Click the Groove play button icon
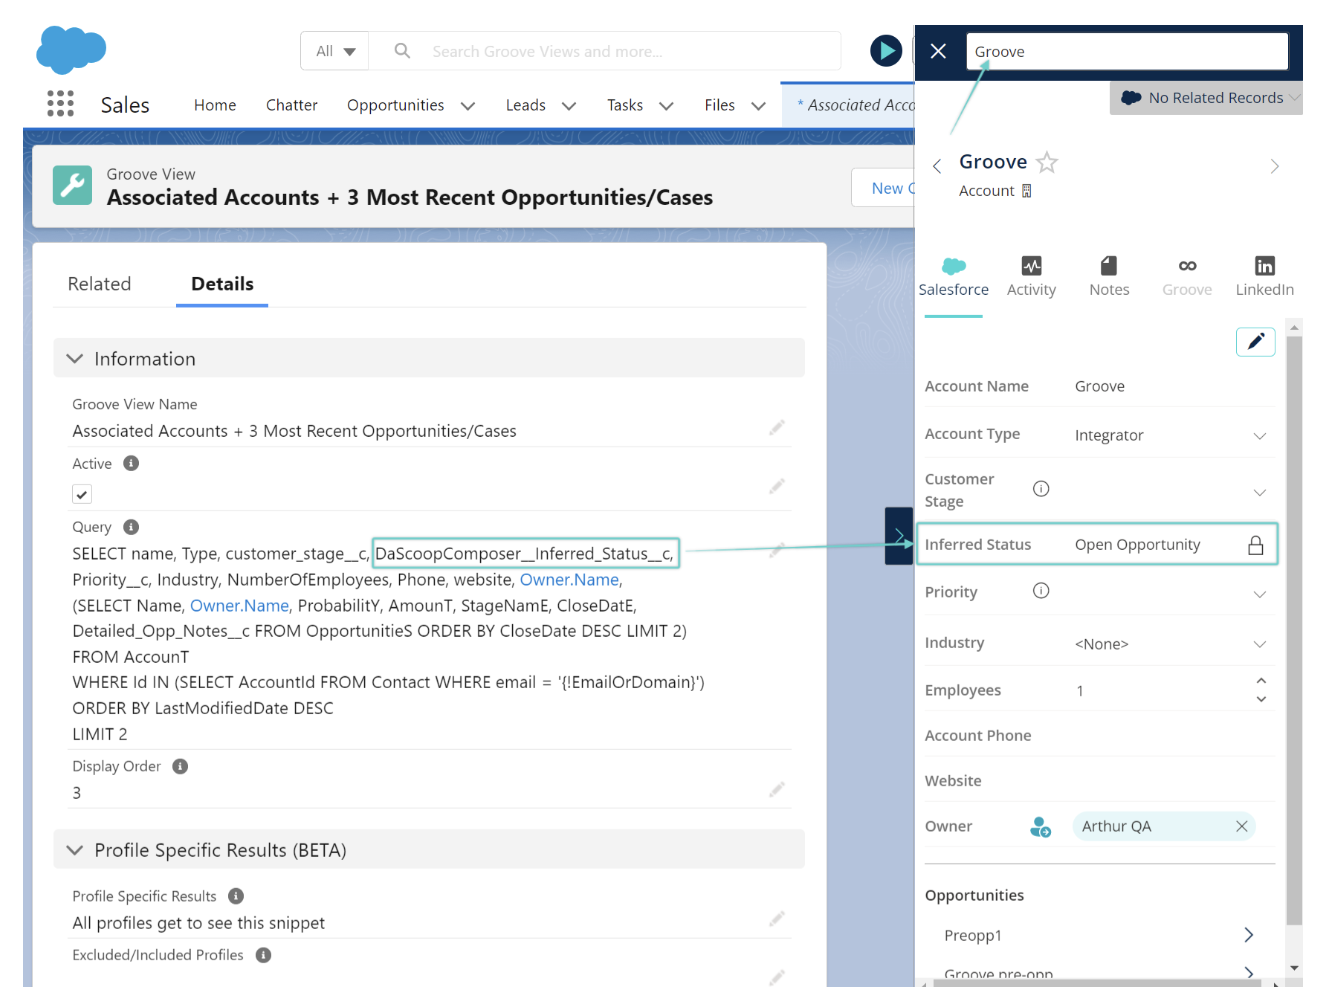Screen dimensions: 1320x1002 (886, 50)
